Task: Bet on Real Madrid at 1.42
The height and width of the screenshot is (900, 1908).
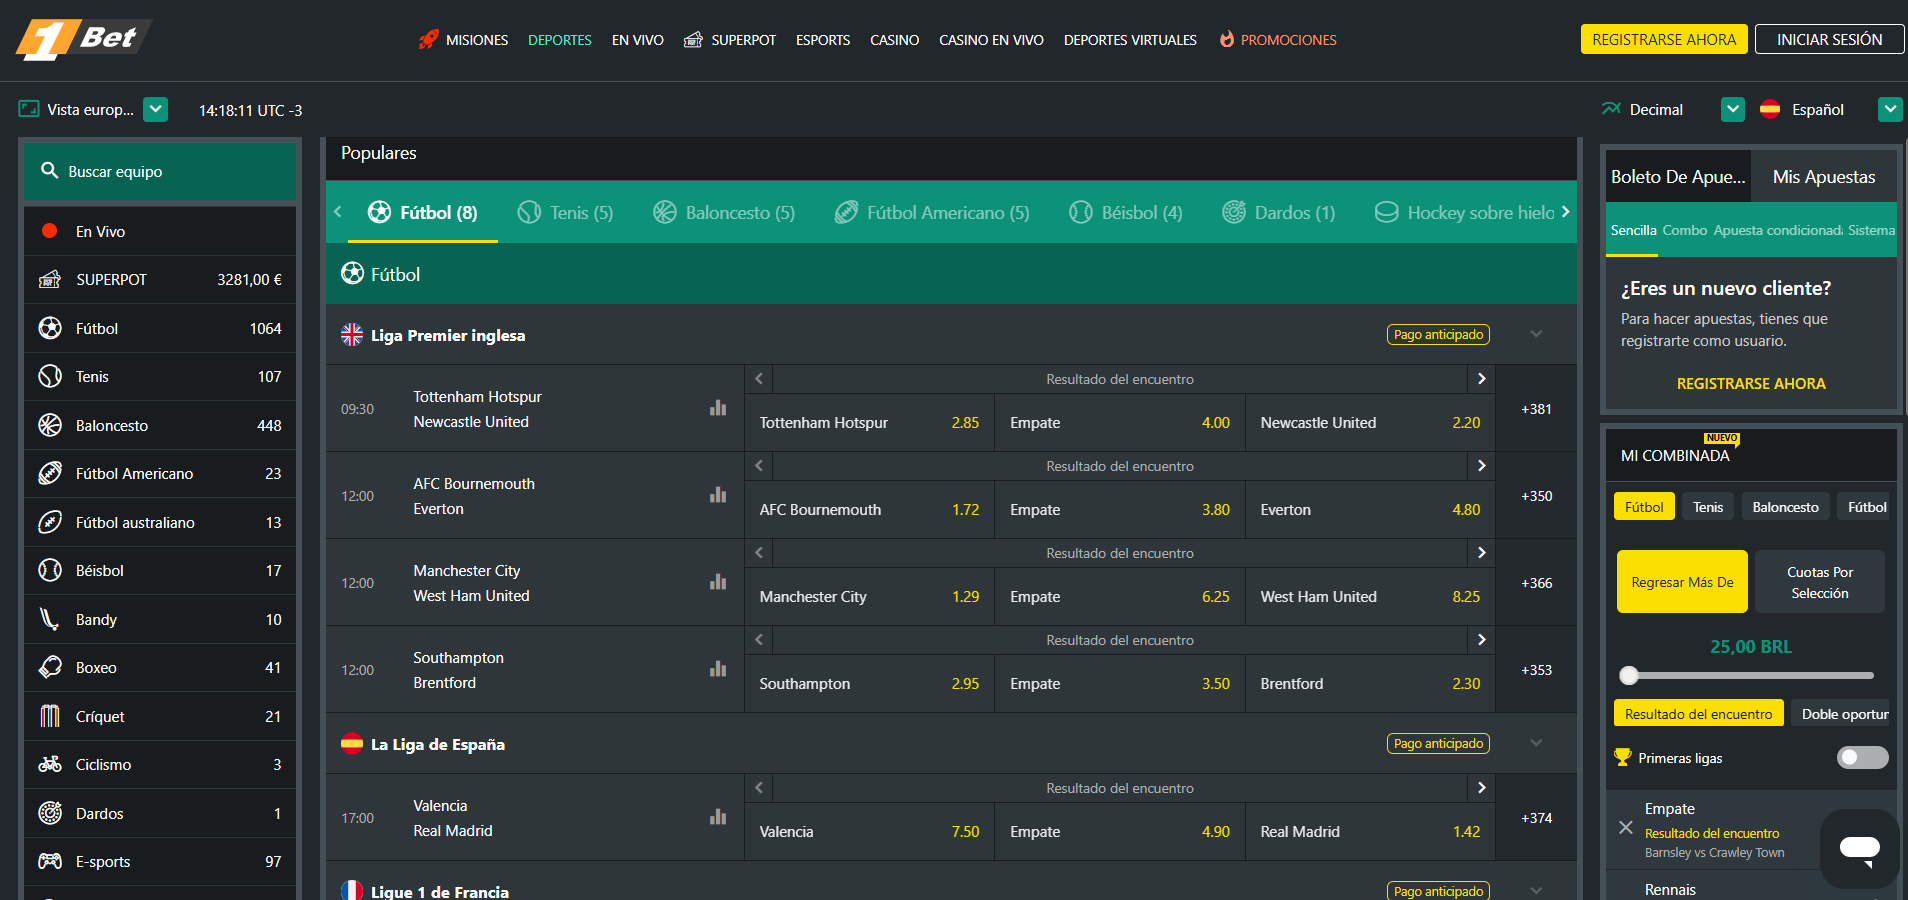Action: coord(1370,831)
